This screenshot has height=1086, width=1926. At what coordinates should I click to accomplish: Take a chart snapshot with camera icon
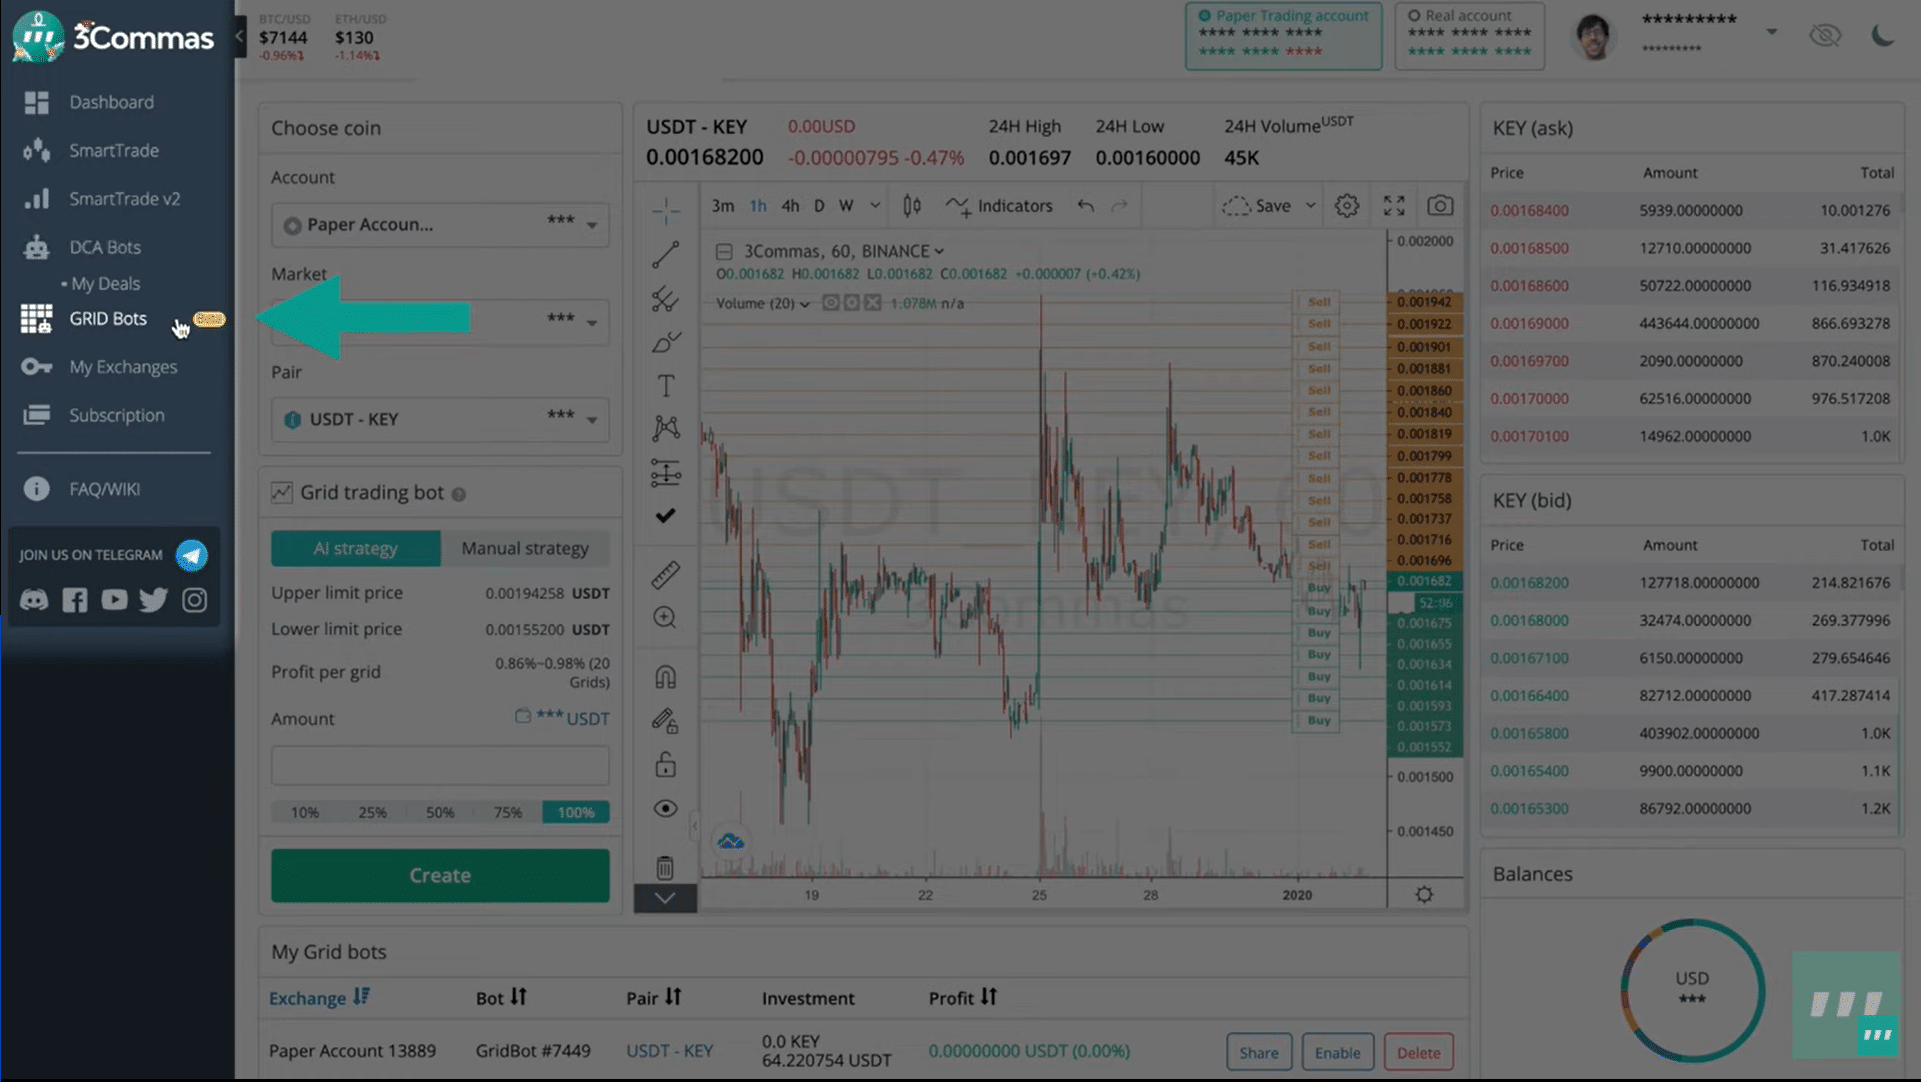pos(1442,206)
